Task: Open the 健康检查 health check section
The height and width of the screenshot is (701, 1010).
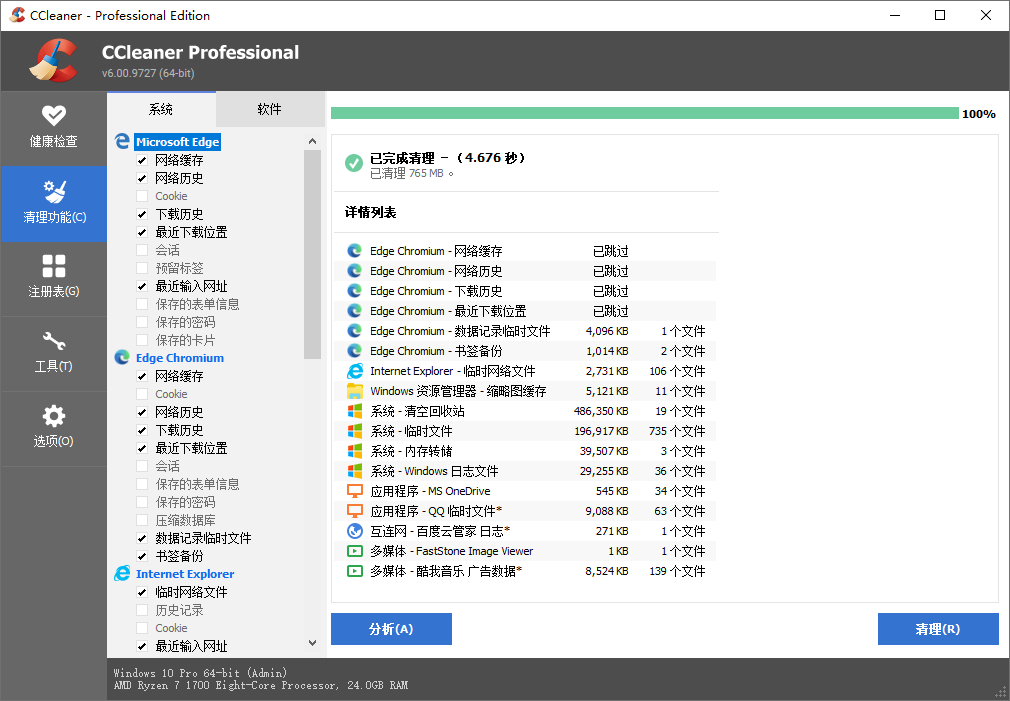Action: tap(53, 128)
